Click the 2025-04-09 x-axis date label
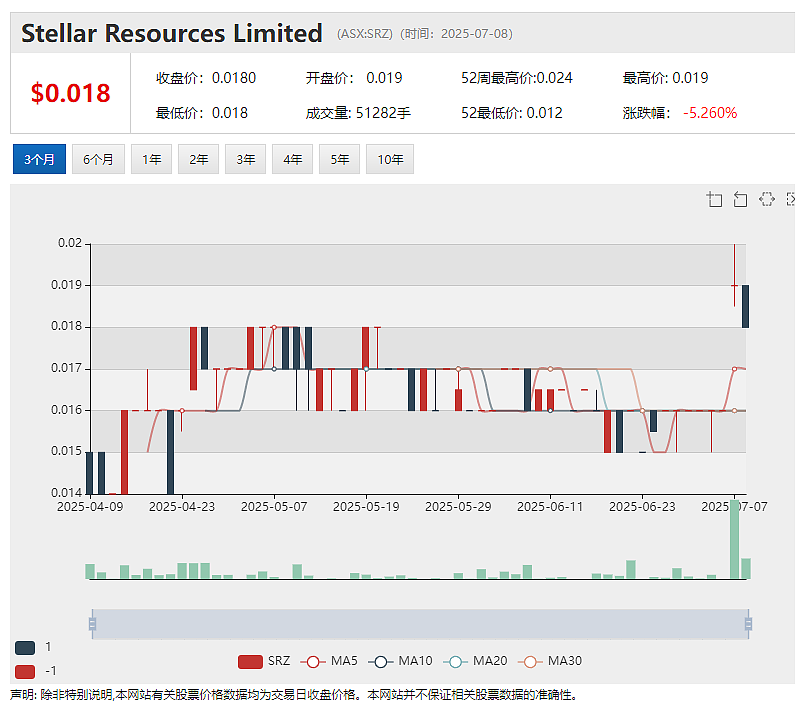 coord(90,507)
